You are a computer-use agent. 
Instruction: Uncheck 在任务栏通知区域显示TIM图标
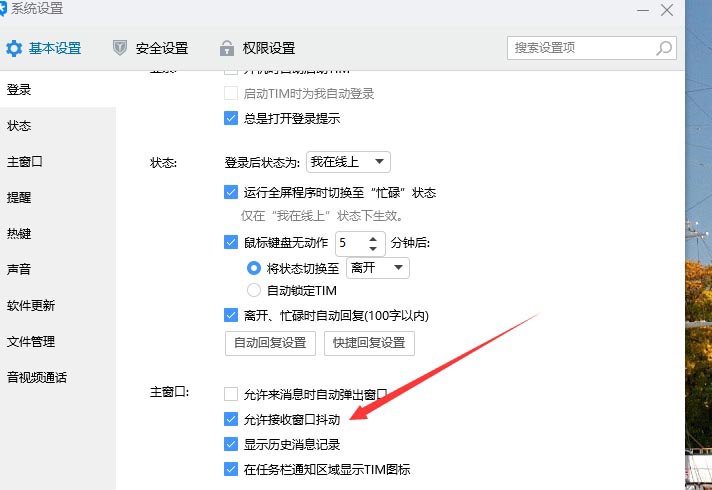coord(231,469)
